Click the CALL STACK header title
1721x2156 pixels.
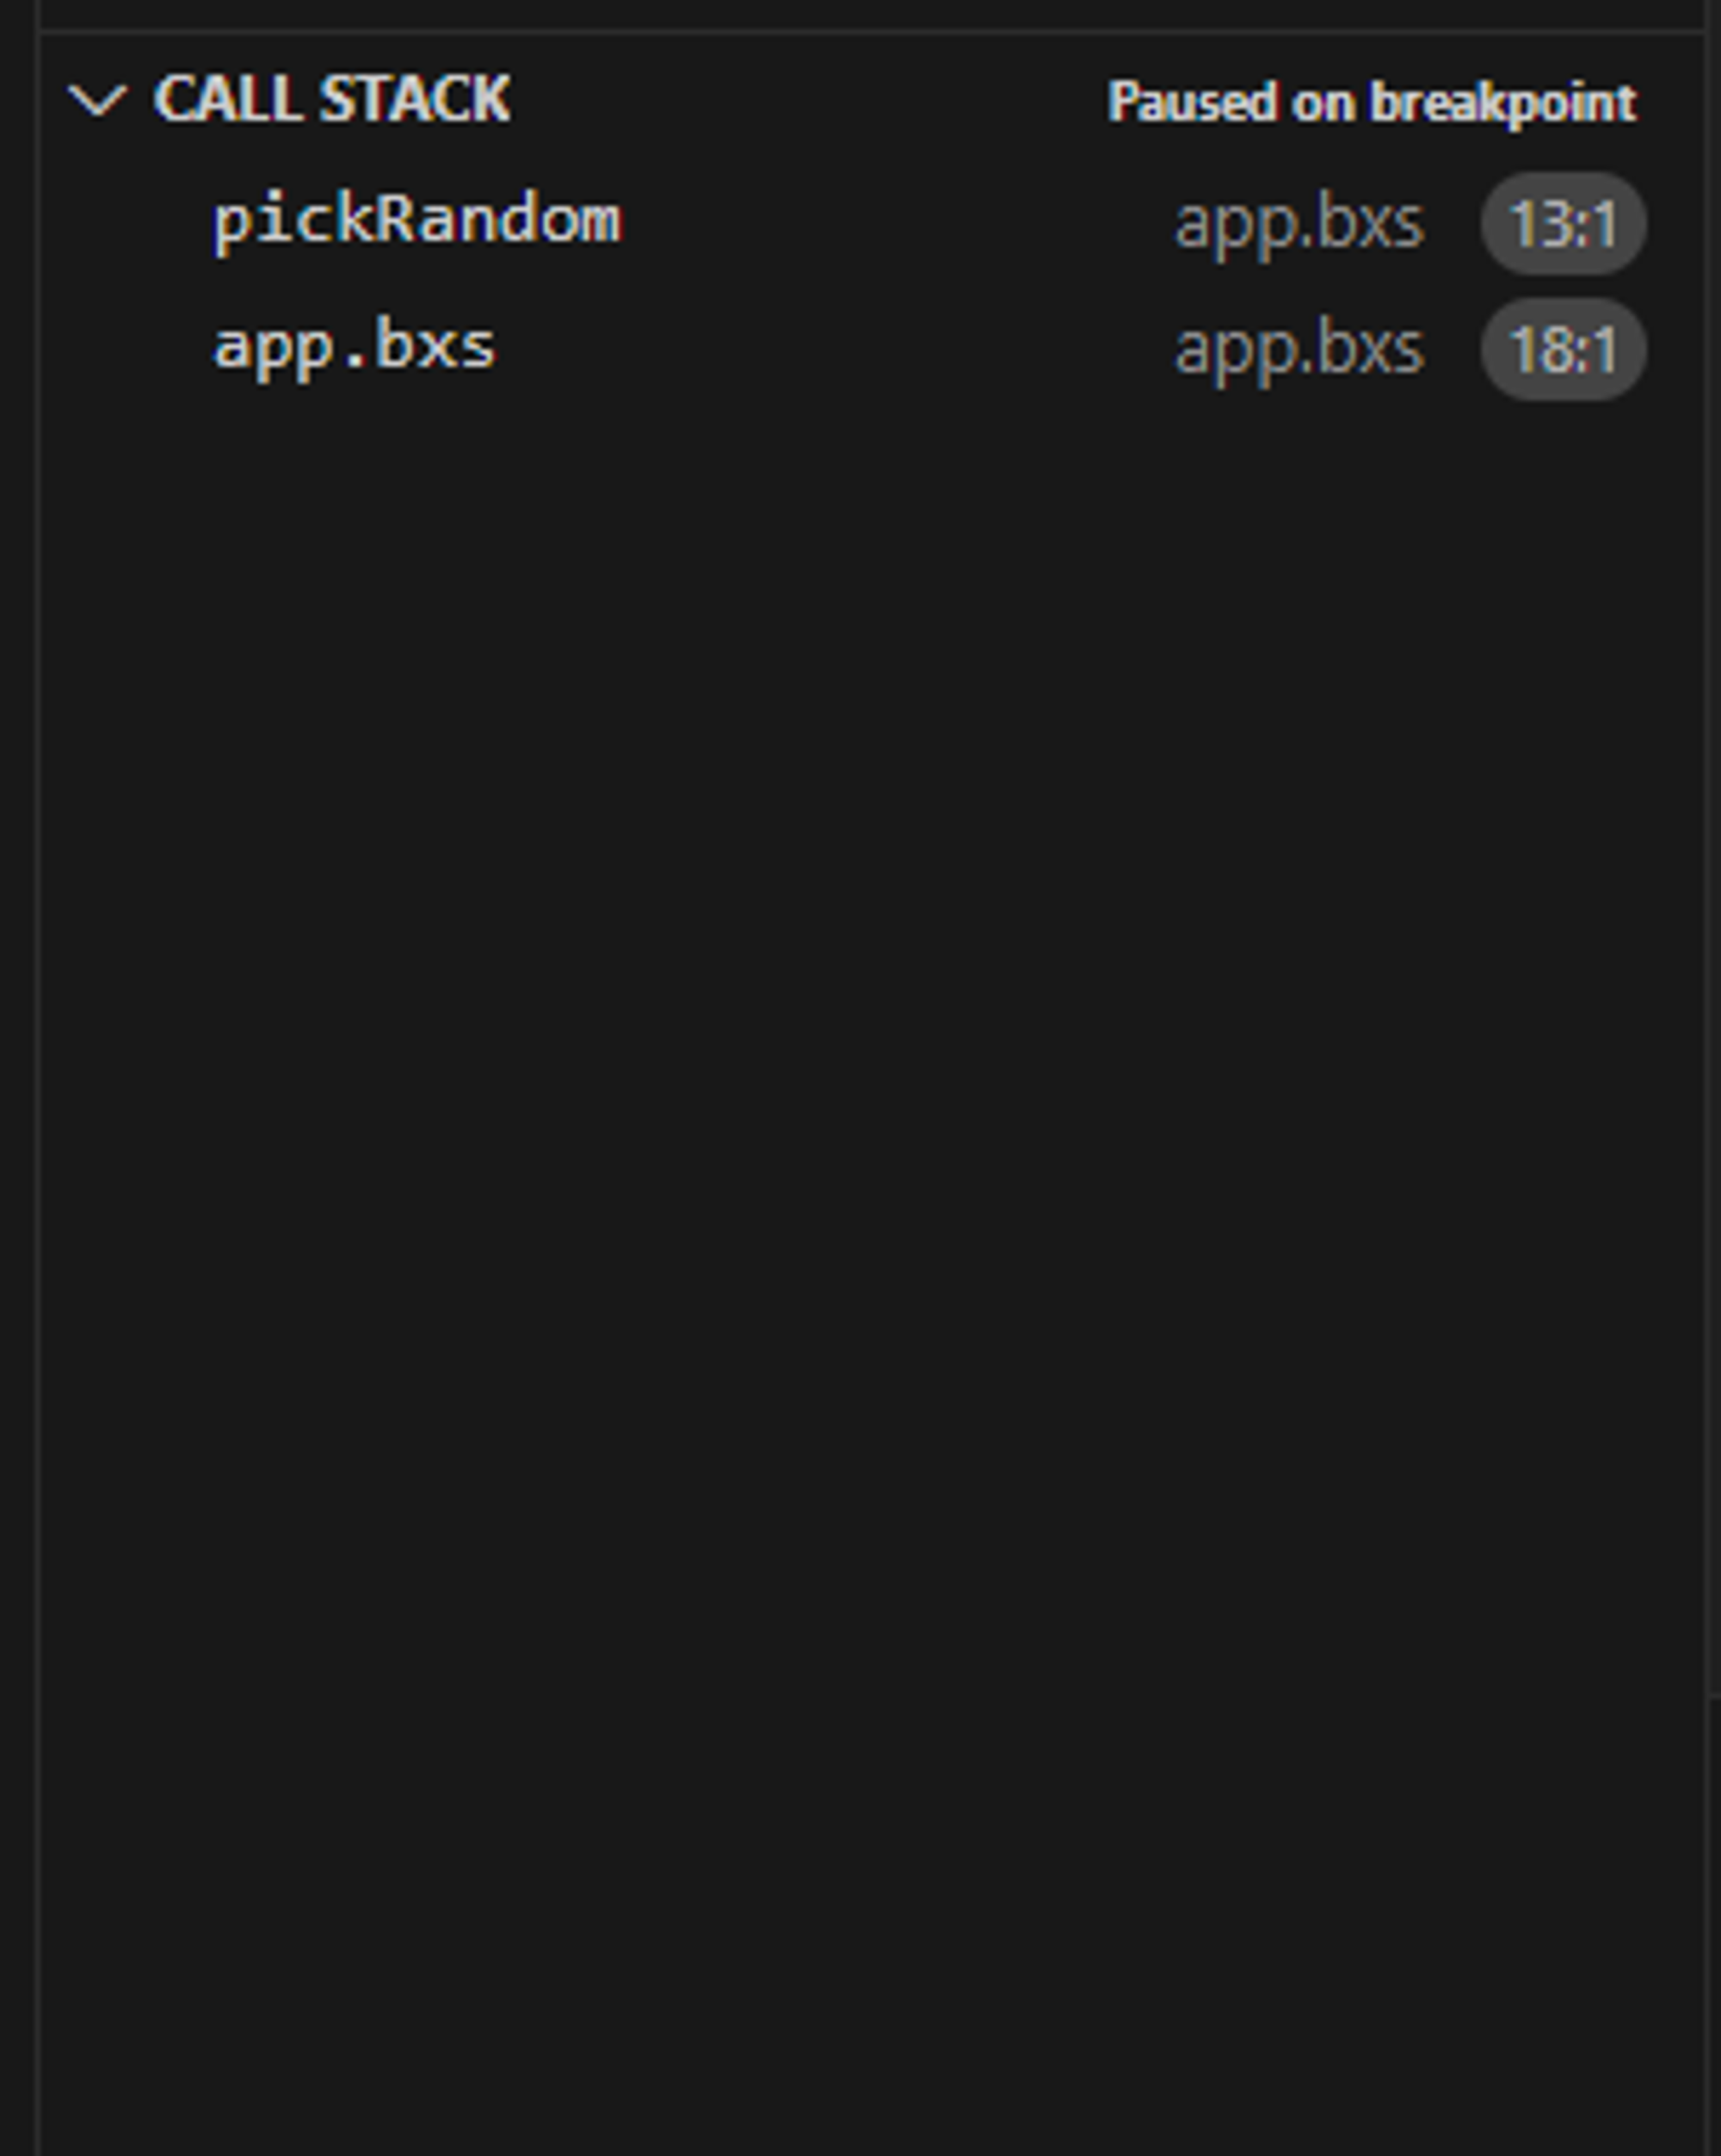(331, 100)
